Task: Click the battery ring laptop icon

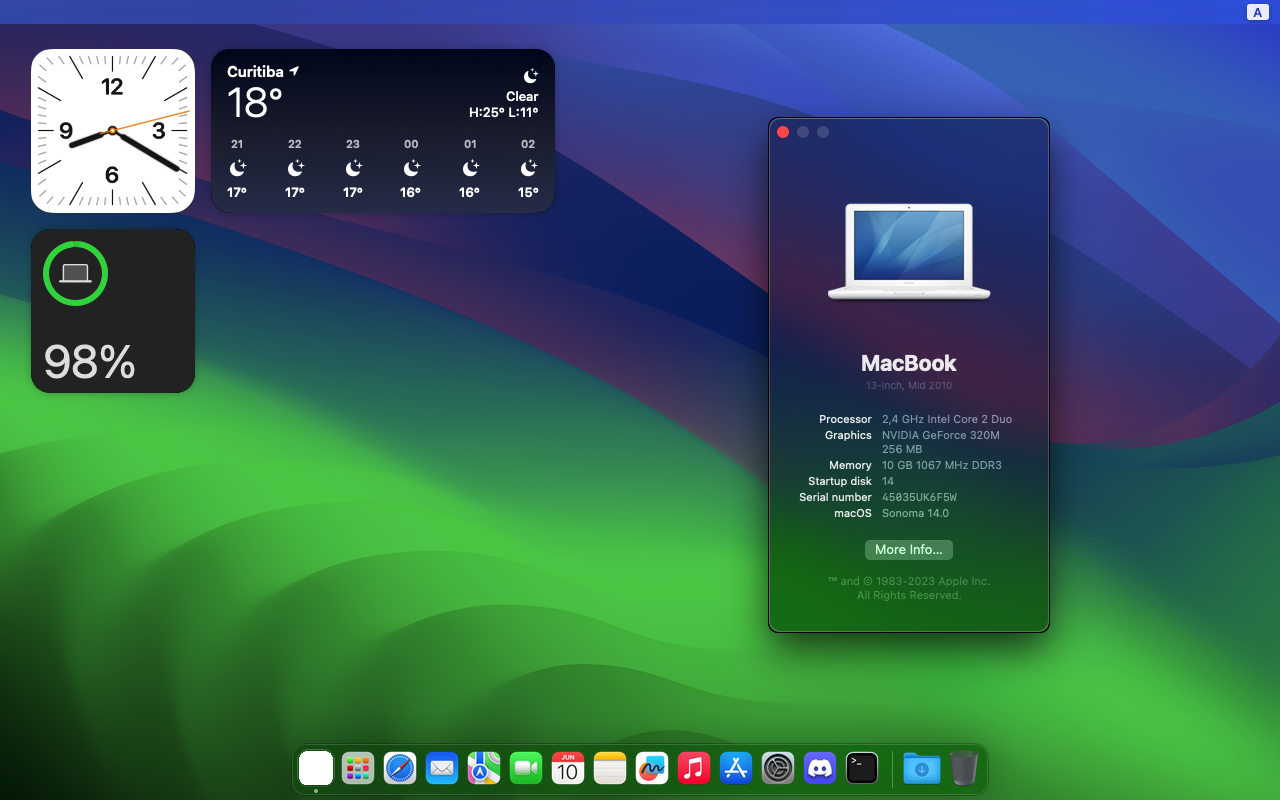Action: [76, 273]
